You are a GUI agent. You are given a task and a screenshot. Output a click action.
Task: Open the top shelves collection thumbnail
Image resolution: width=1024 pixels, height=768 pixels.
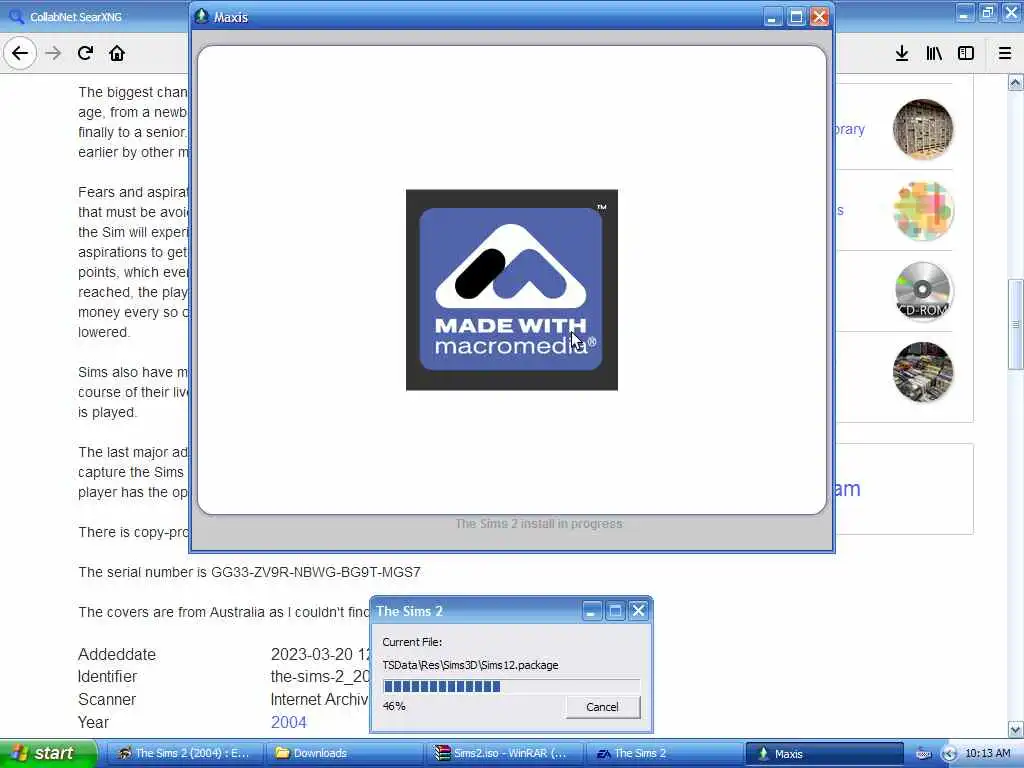tap(922, 129)
